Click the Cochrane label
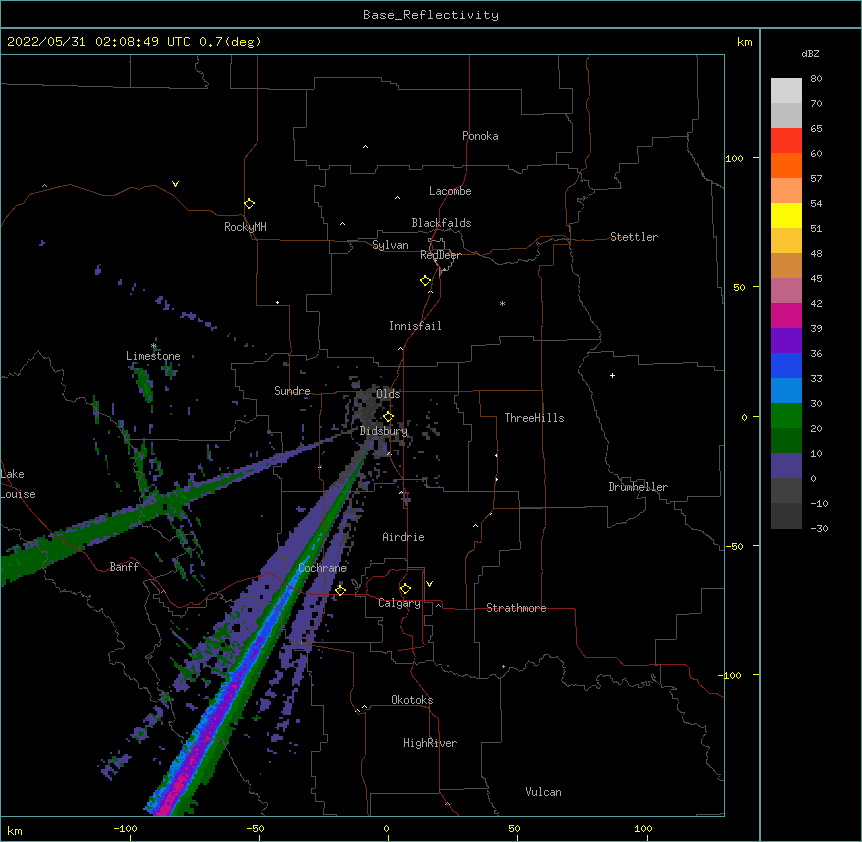Screen dimensions: 862x842 [x=322, y=568]
